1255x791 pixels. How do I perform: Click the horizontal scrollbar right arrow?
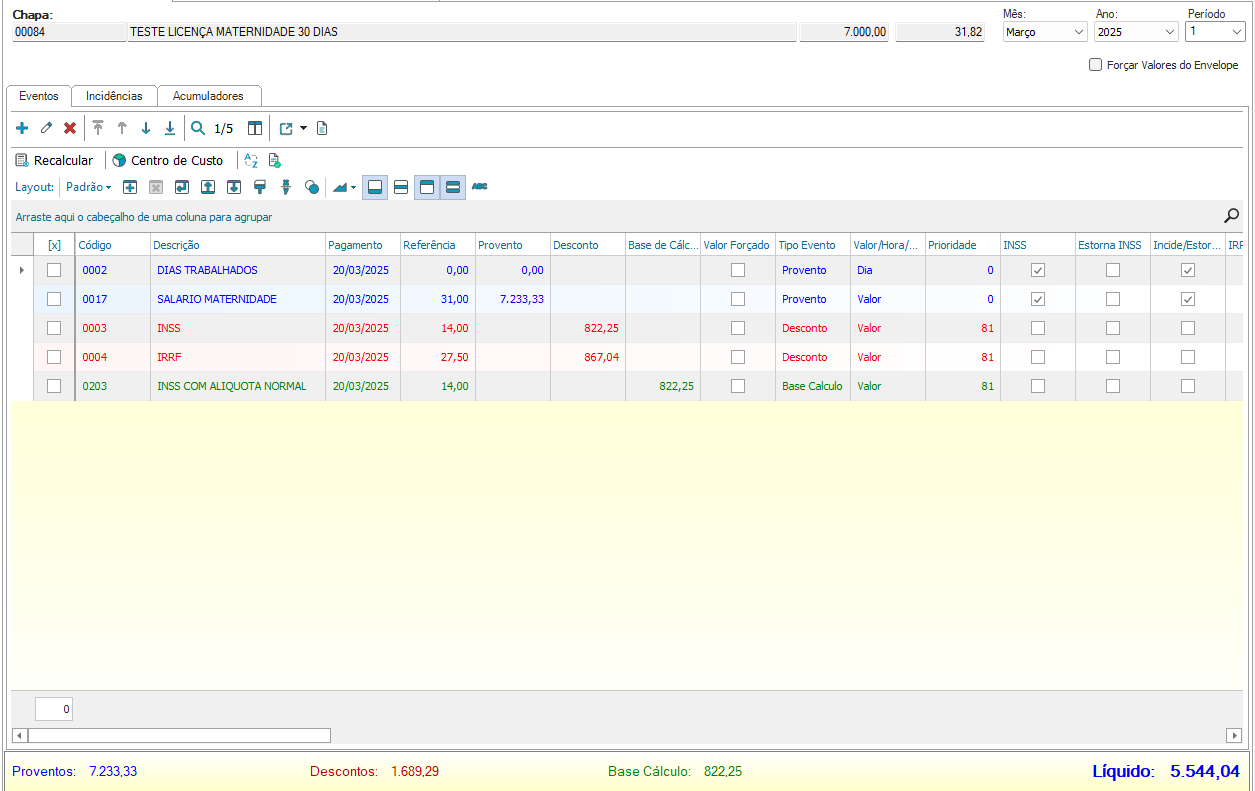coord(1234,735)
